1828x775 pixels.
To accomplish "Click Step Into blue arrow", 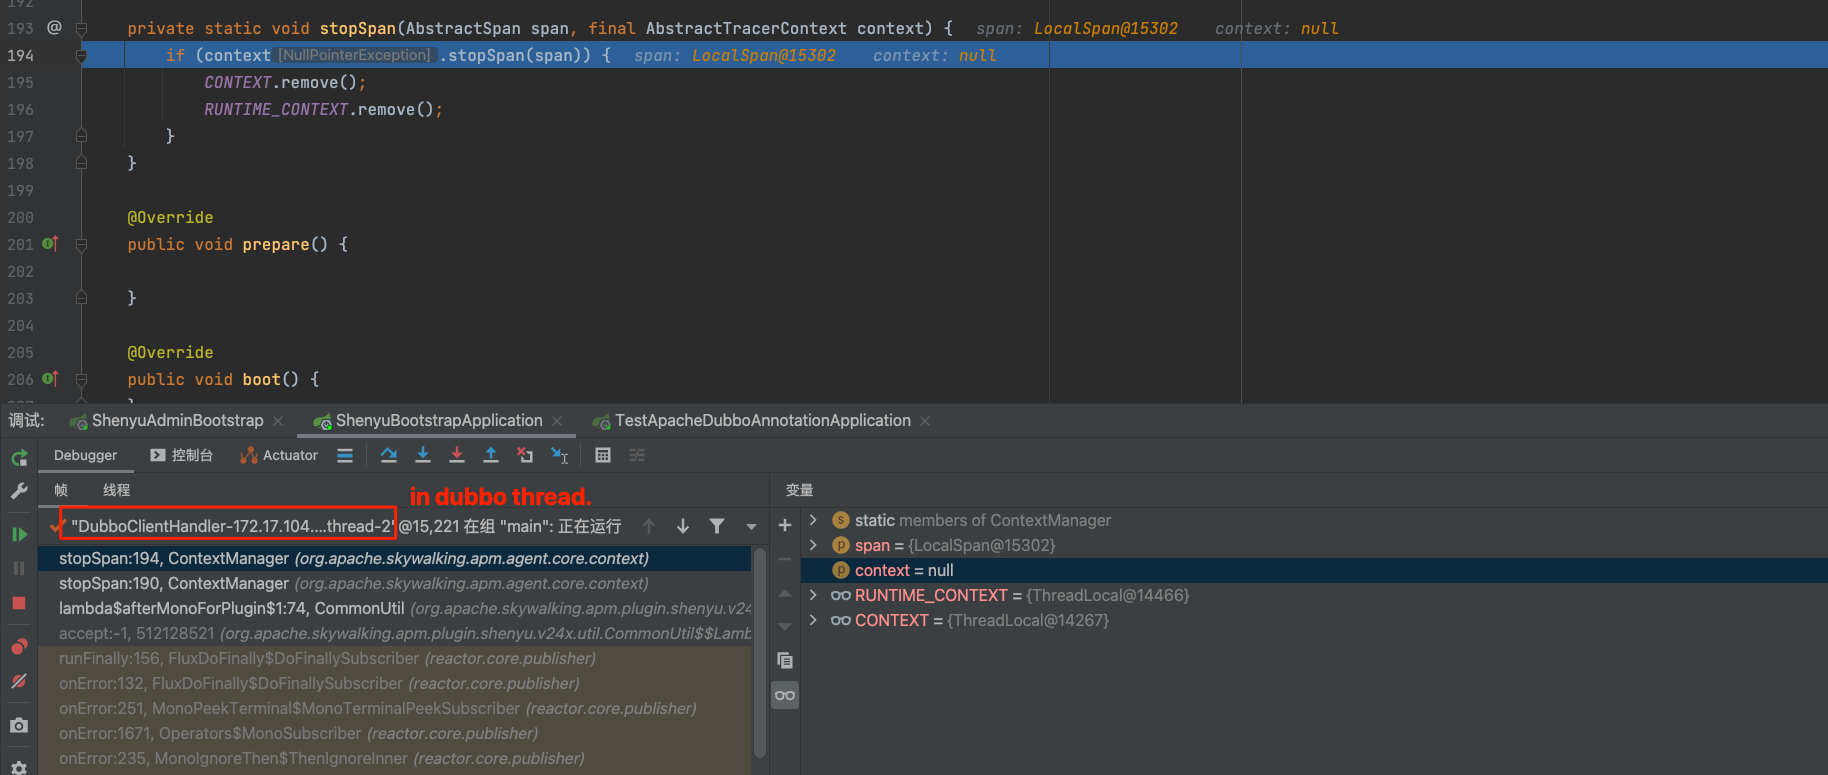I will coord(423,455).
